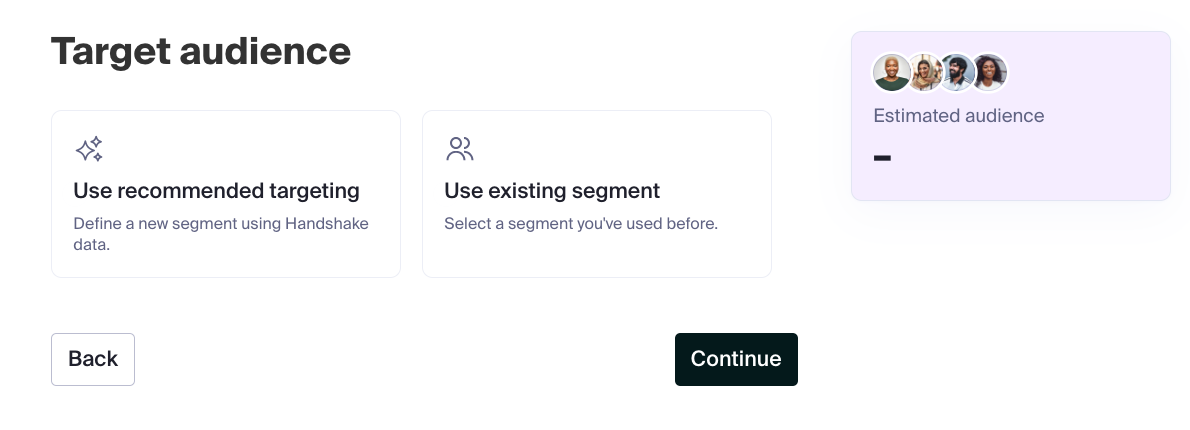Go back with the Back button
This screenshot has width=1190, height=430.
(x=93, y=359)
